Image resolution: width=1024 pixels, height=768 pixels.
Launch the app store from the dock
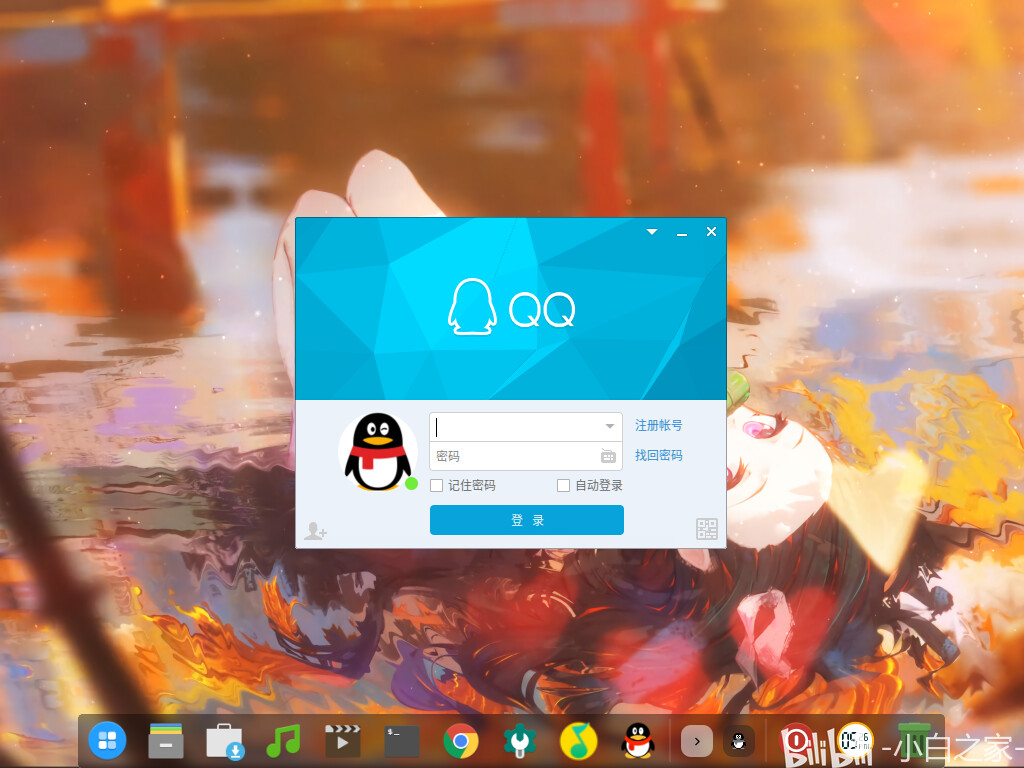click(x=225, y=742)
